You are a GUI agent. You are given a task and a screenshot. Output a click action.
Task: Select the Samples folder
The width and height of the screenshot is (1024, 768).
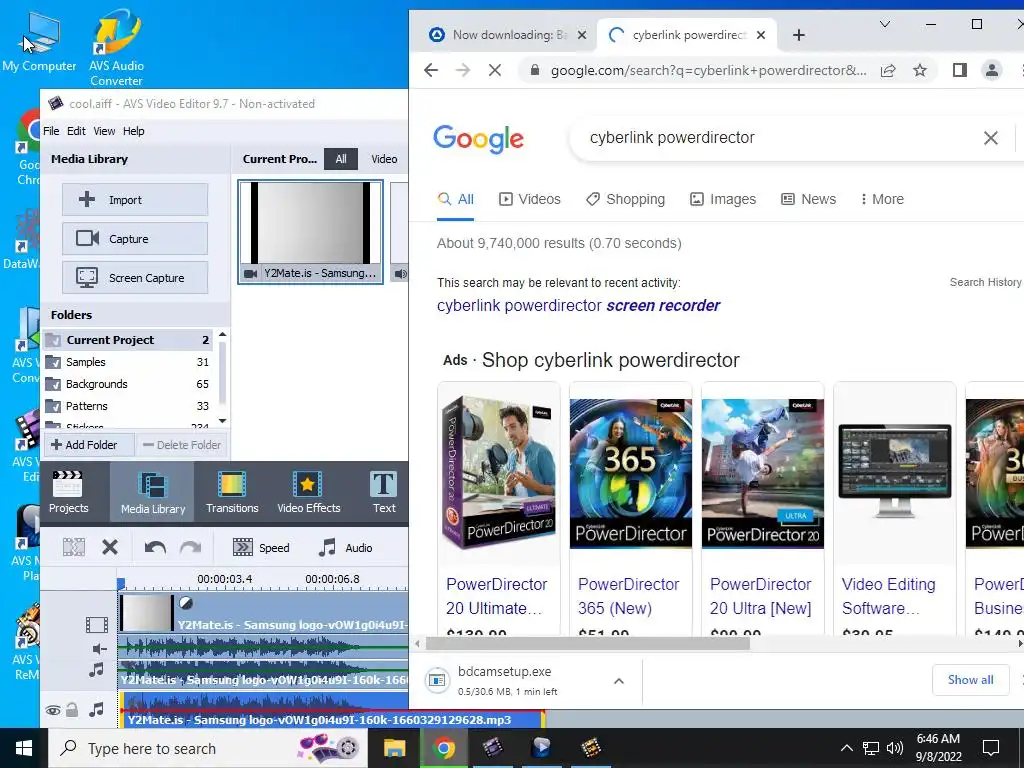coord(129,362)
